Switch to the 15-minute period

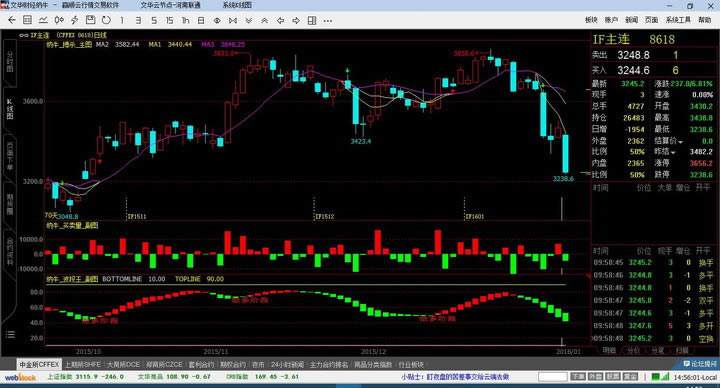click(169, 20)
